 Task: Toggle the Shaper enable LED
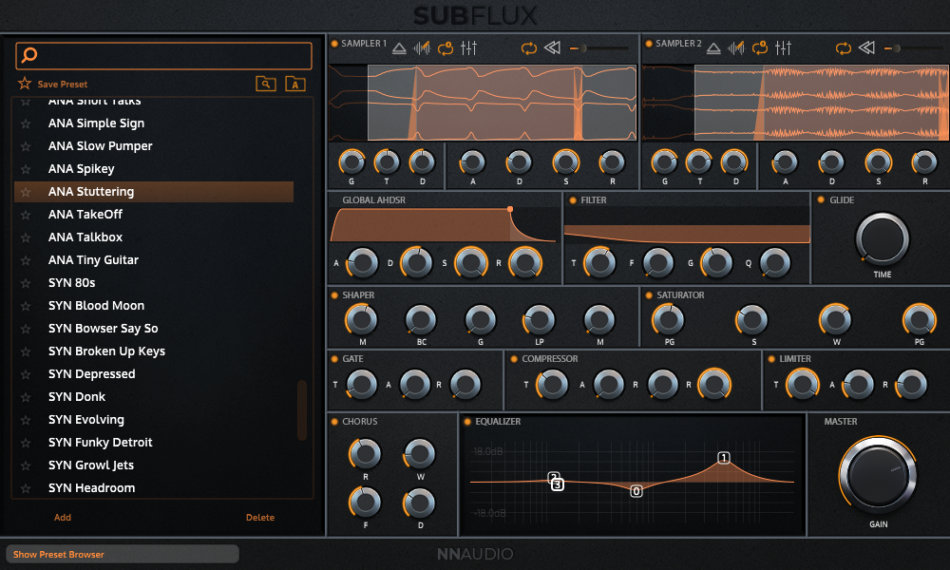[334, 295]
